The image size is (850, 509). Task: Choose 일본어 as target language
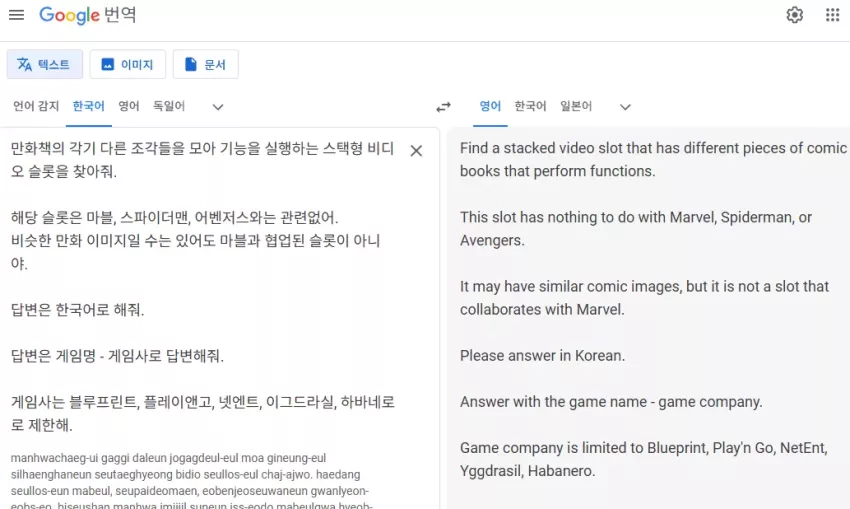click(576, 106)
